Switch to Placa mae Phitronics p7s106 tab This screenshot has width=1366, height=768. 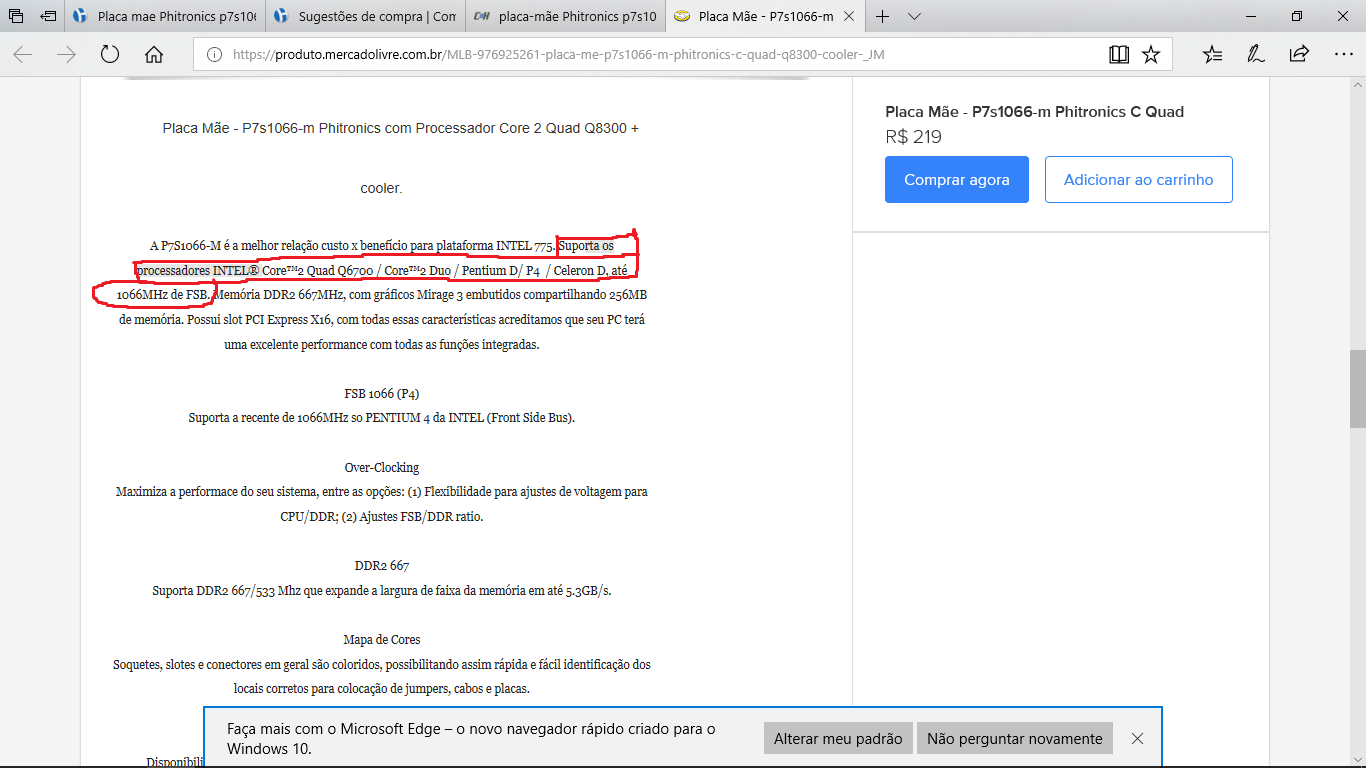[x=166, y=16]
